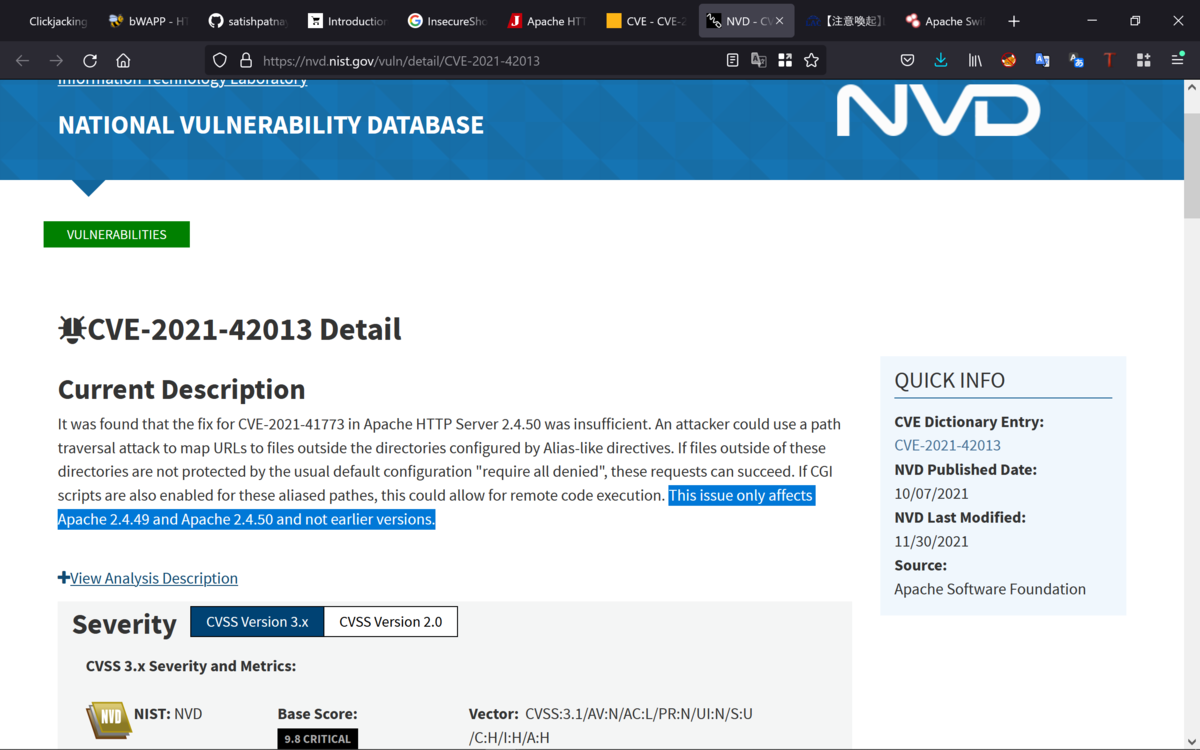Click the bug icon beside CVE title
The image size is (1200, 750).
pyautogui.click(x=72, y=329)
